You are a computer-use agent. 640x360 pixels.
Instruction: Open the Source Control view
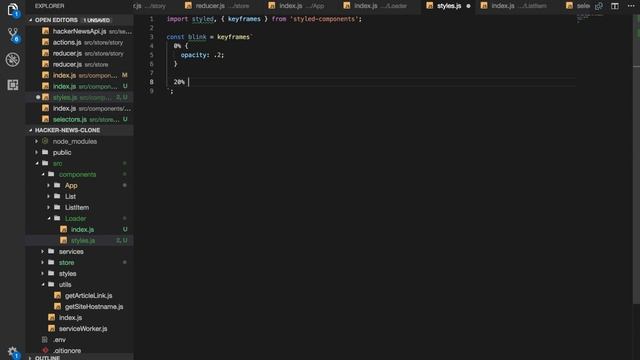[x=13, y=35]
